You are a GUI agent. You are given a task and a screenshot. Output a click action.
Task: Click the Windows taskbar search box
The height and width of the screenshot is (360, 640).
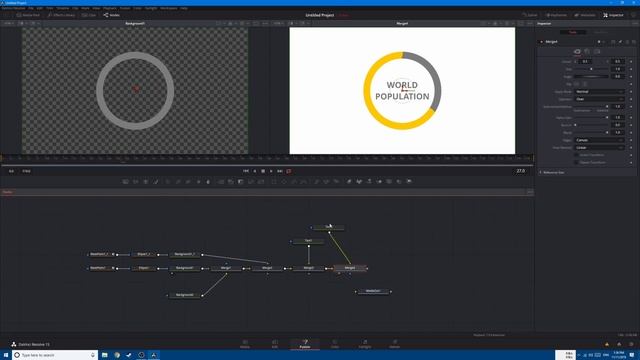[55, 355]
